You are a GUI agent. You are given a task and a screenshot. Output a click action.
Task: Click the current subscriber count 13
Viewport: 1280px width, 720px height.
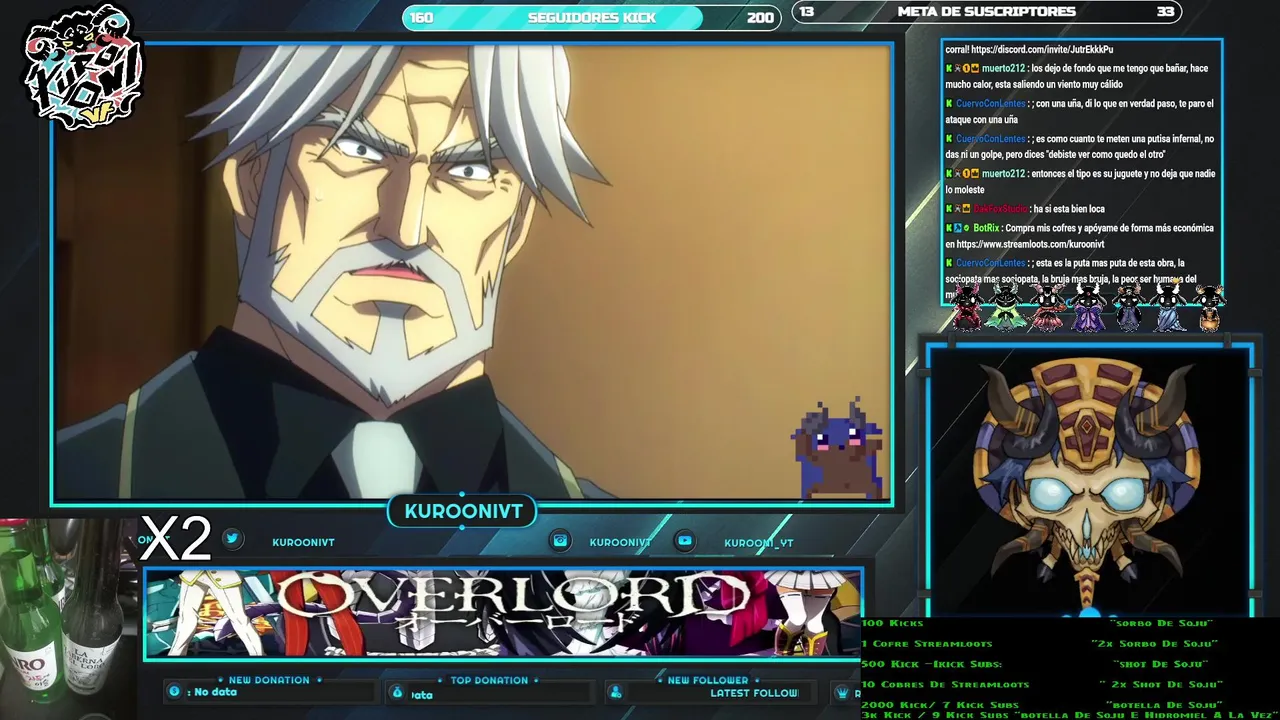(x=807, y=12)
